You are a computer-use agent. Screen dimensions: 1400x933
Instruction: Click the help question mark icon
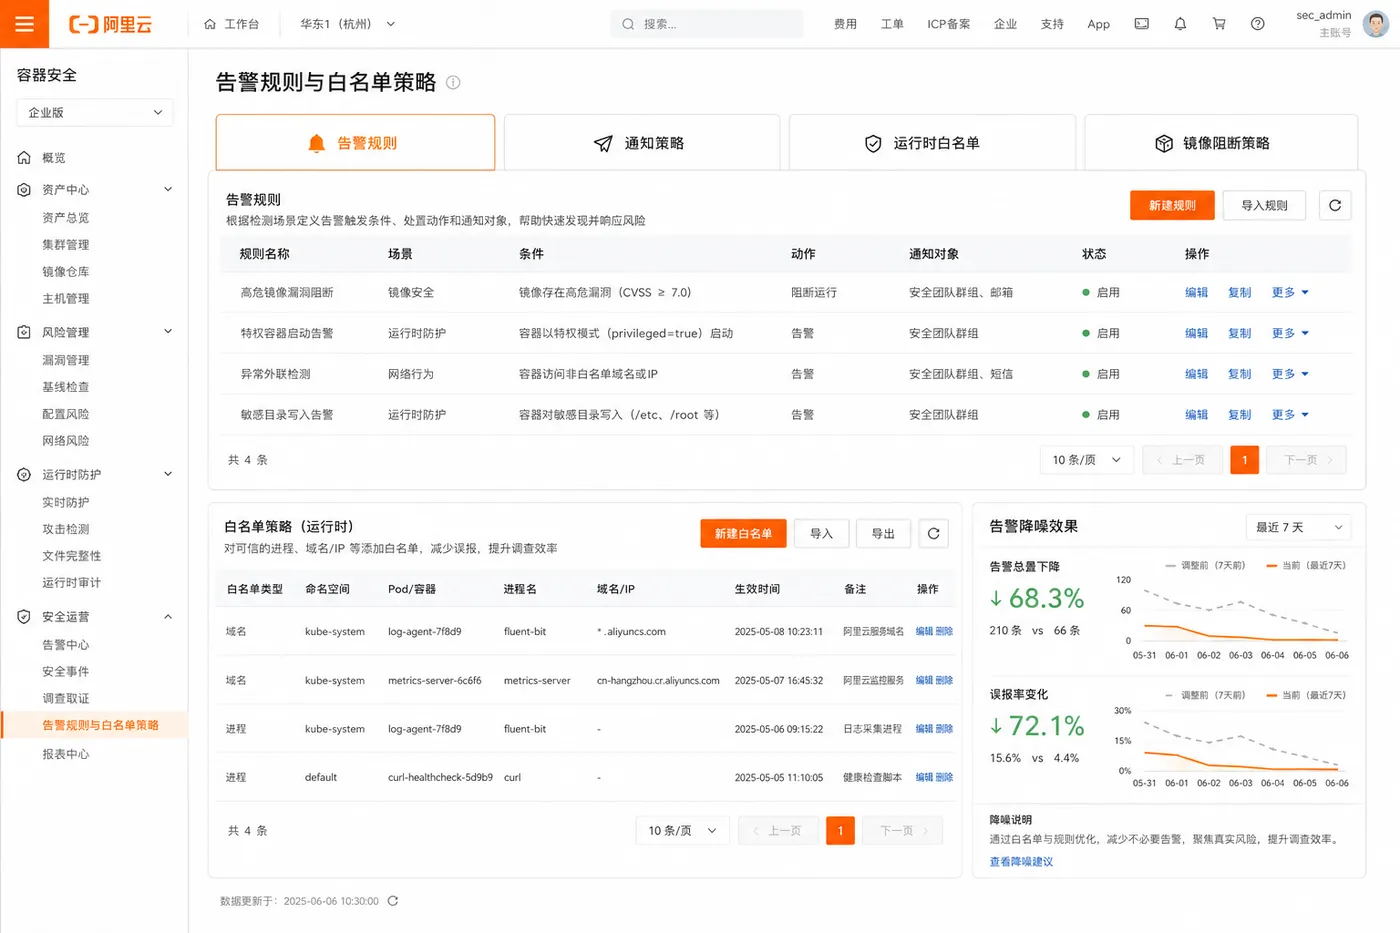[x=1258, y=24]
